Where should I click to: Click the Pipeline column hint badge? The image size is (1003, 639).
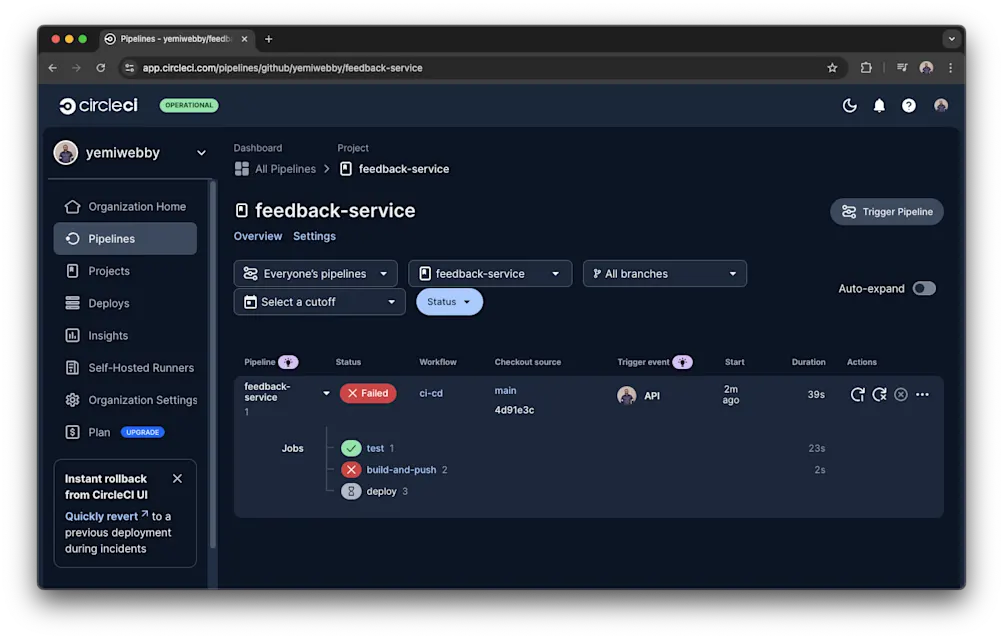[287, 362]
